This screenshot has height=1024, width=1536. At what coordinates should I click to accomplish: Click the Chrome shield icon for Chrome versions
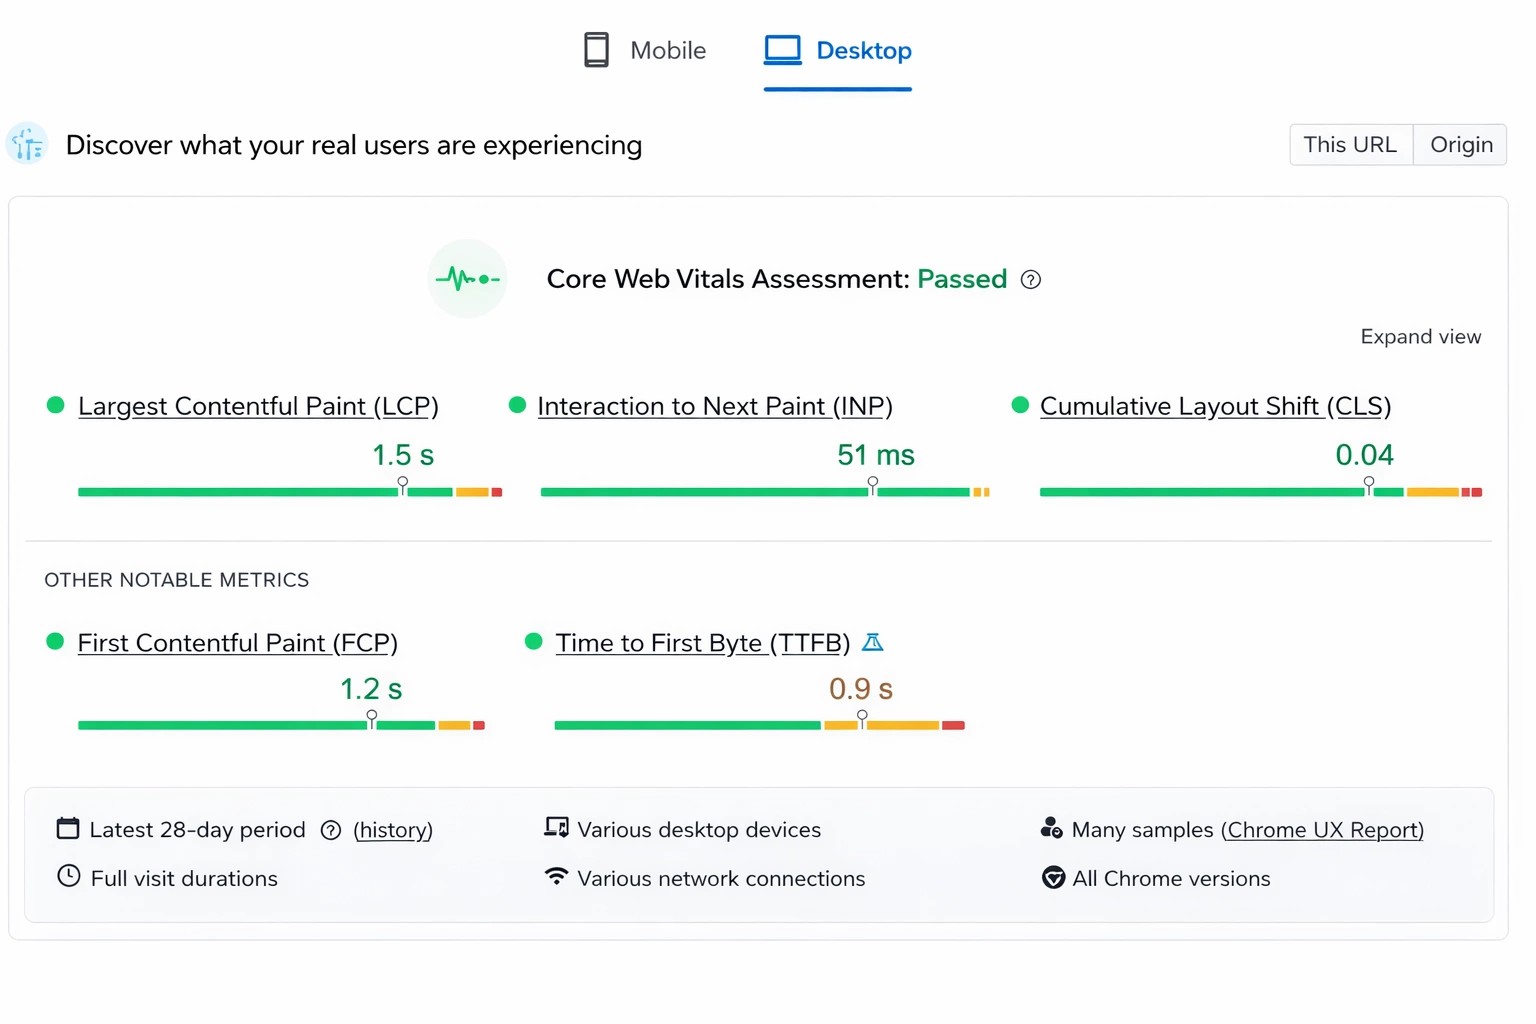pyautogui.click(x=1053, y=878)
